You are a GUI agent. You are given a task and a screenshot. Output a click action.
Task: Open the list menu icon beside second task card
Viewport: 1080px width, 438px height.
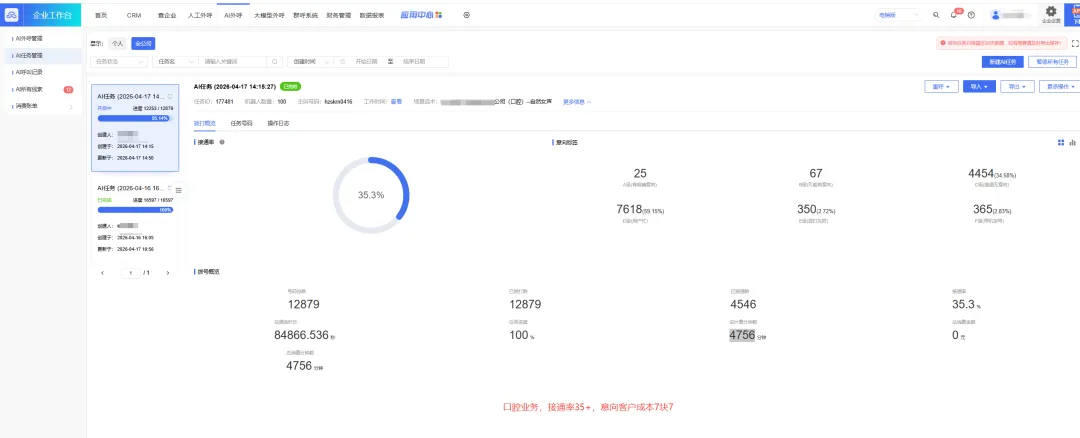click(x=179, y=190)
